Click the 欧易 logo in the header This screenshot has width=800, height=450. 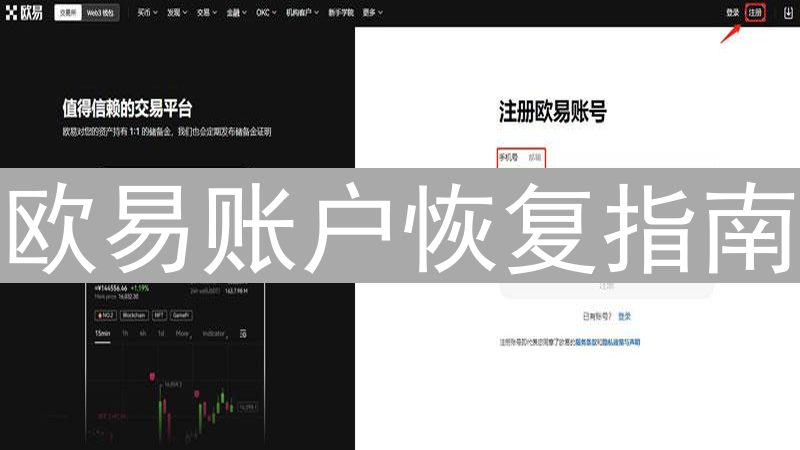[24, 12]
